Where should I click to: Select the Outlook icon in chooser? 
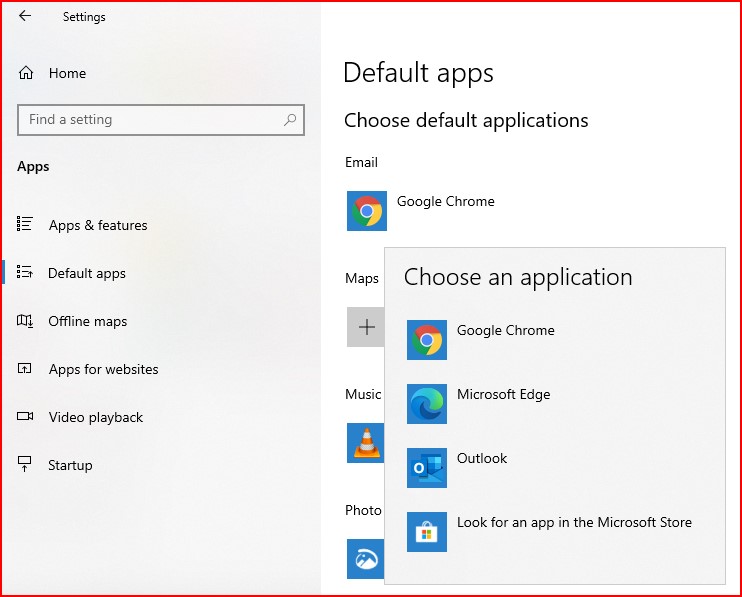pos(427,468)
